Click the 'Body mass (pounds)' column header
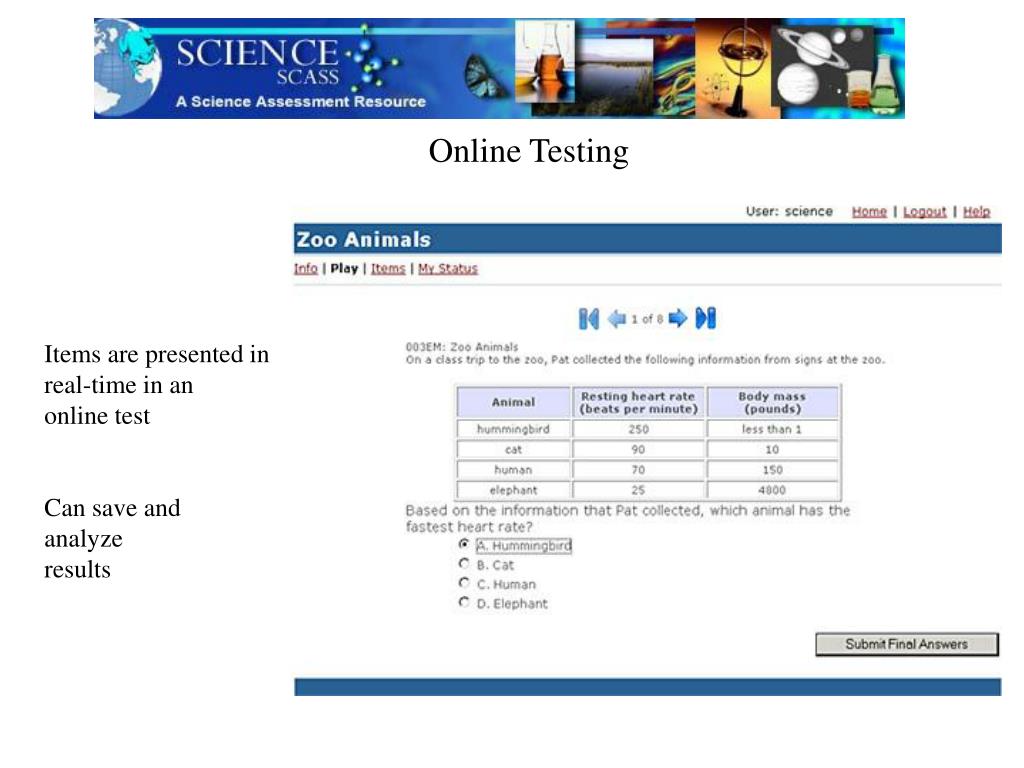1024x768 pixels. click(772, 402)
